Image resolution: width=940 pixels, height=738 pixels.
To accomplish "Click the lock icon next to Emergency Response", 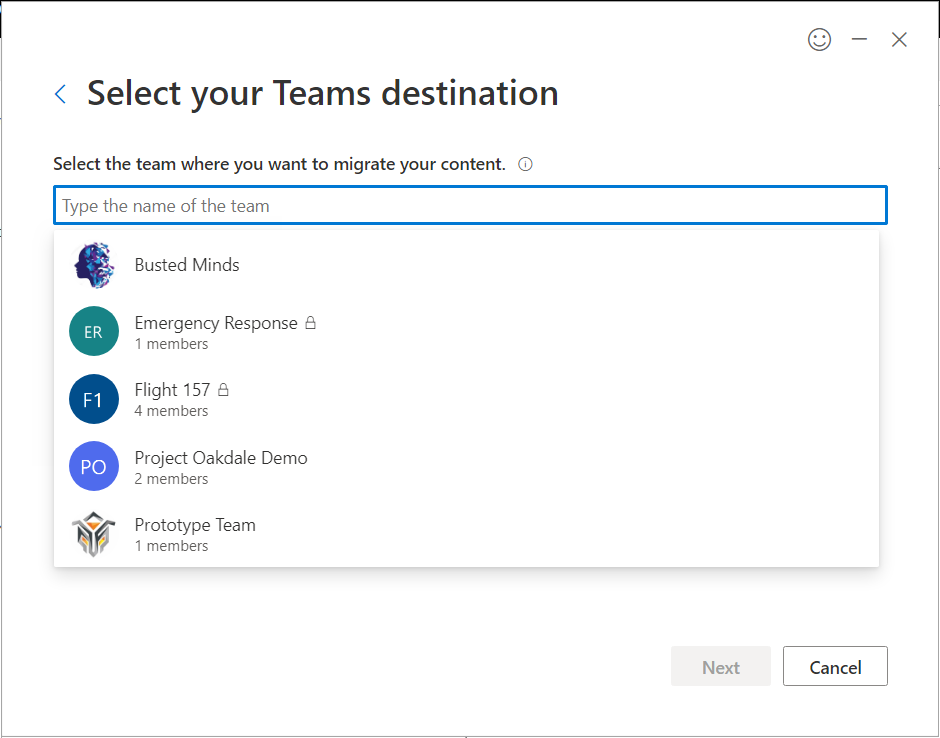I will click(x=311, y=323).
